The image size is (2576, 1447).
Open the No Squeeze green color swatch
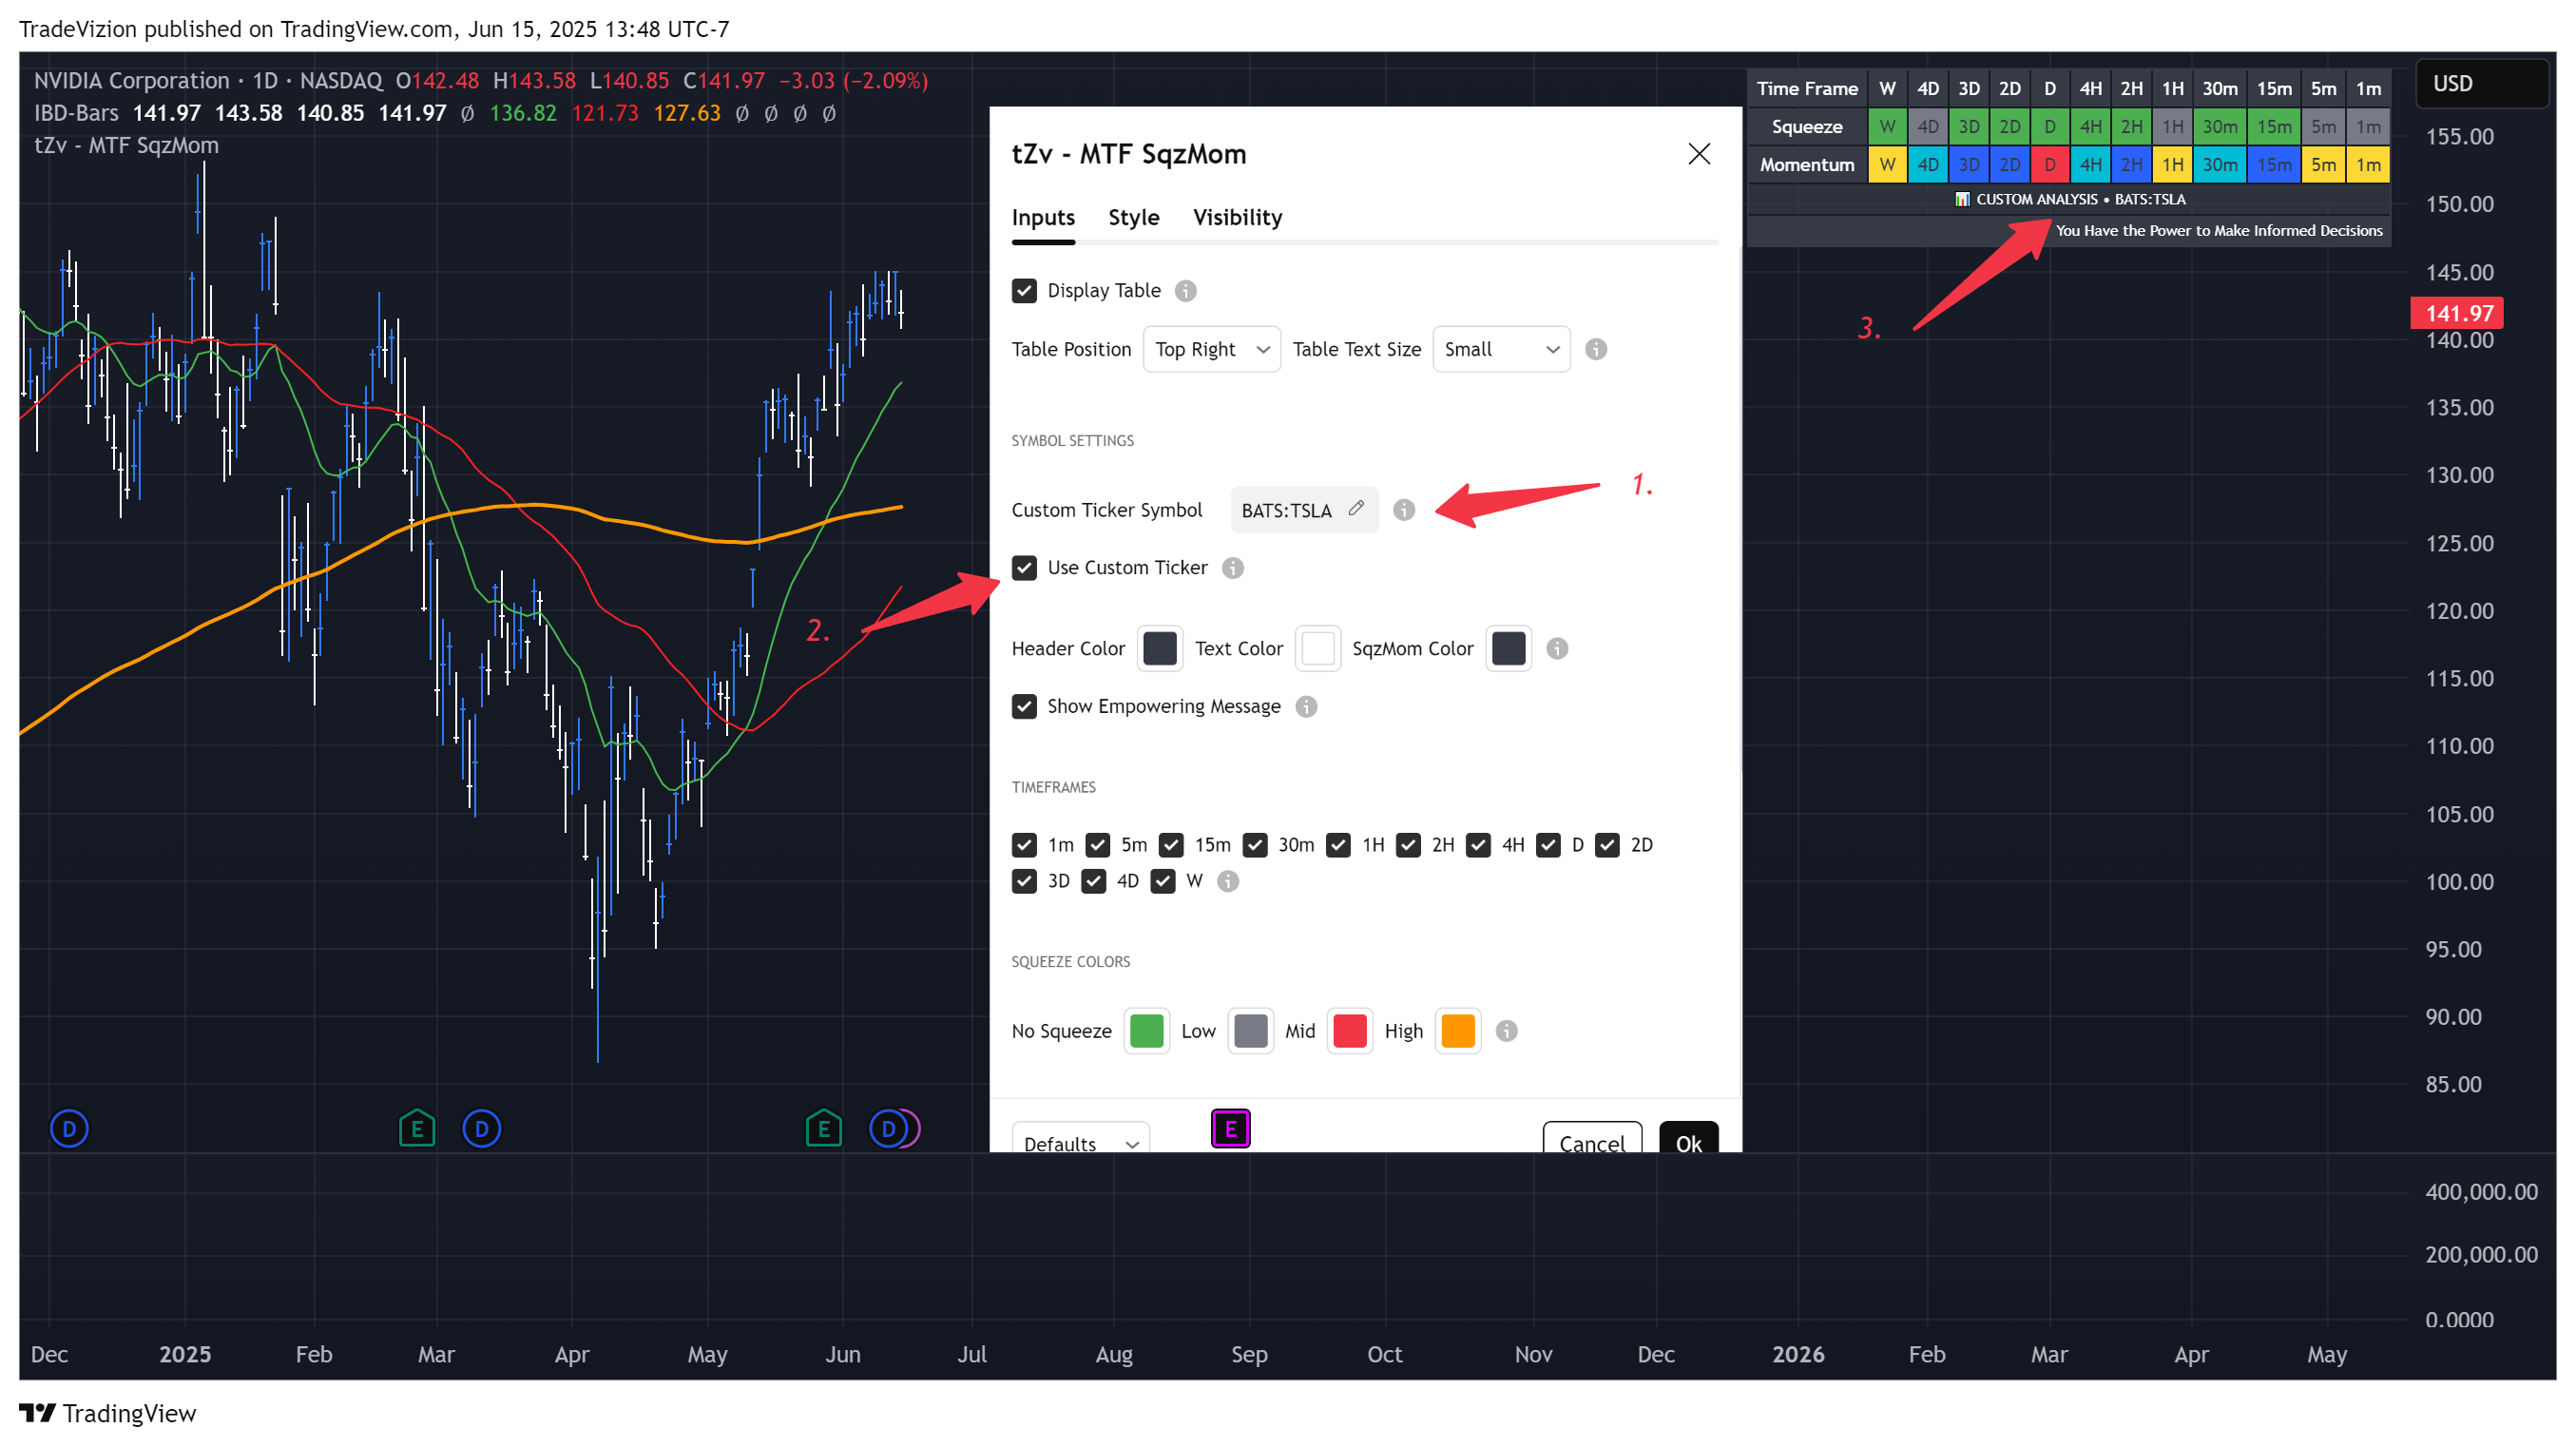[1146, 1031]
